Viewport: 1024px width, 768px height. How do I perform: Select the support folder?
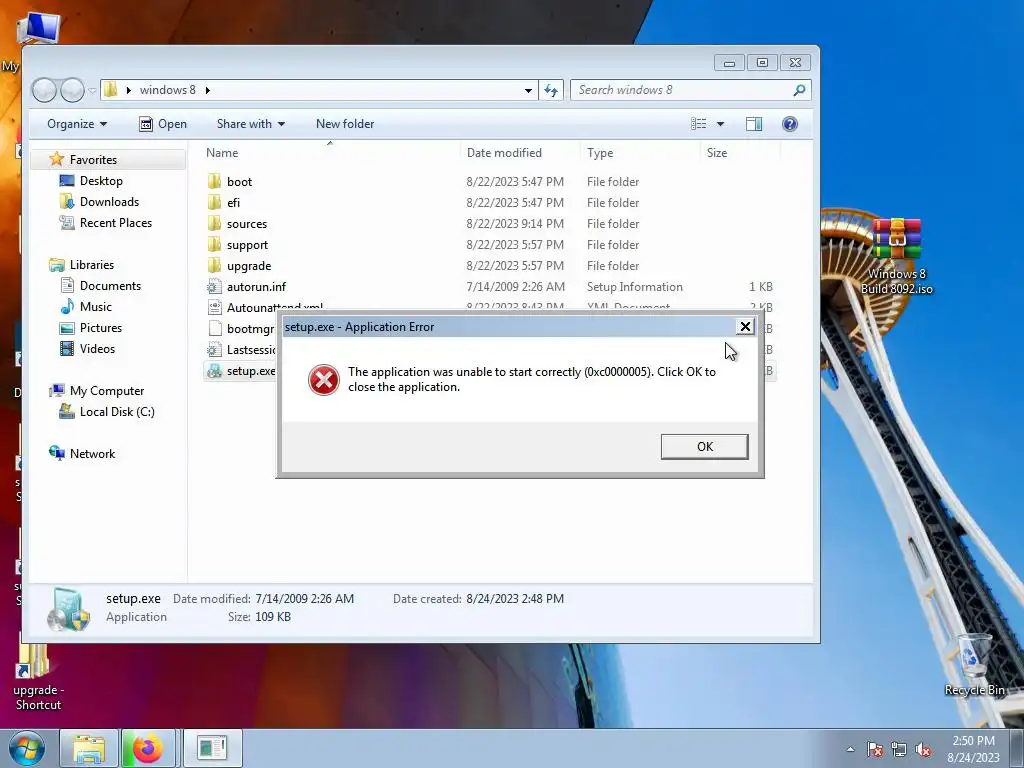247,245
